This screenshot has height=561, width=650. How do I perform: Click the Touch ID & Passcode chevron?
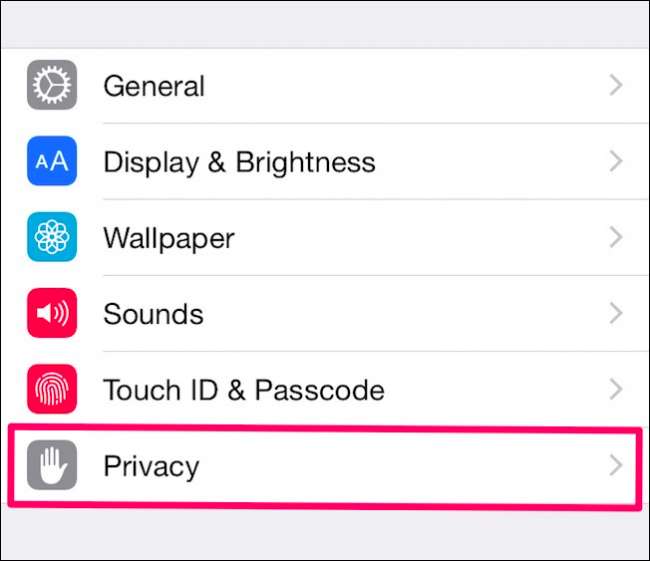coord(616,389)
